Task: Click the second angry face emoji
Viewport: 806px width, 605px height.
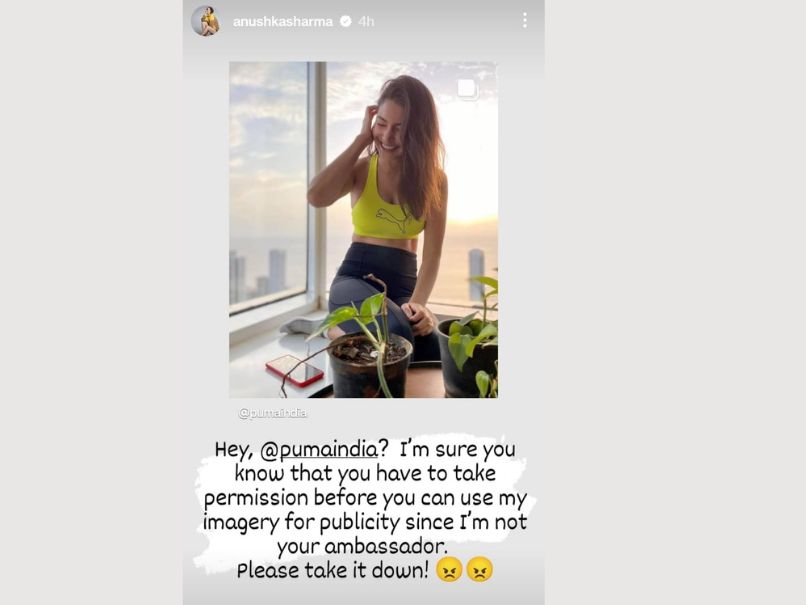Action: point(480,570)
